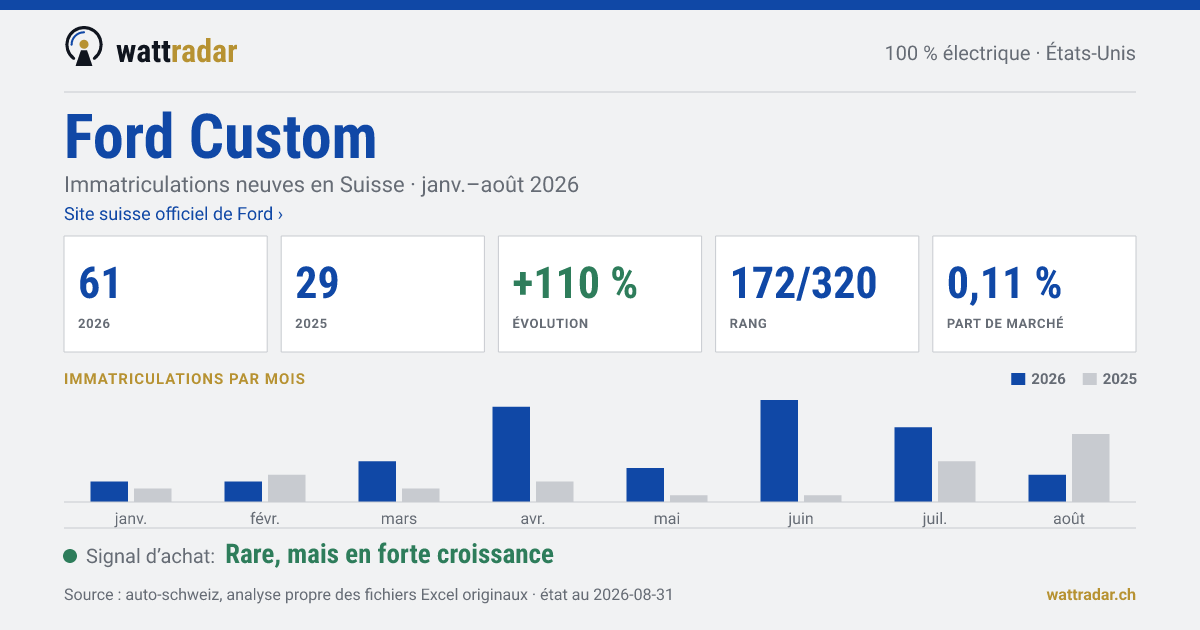The width and height of the screenshot is (1200, 630).
Task: Click the grey 2025 bar for août
Action: click(1091, 467)
